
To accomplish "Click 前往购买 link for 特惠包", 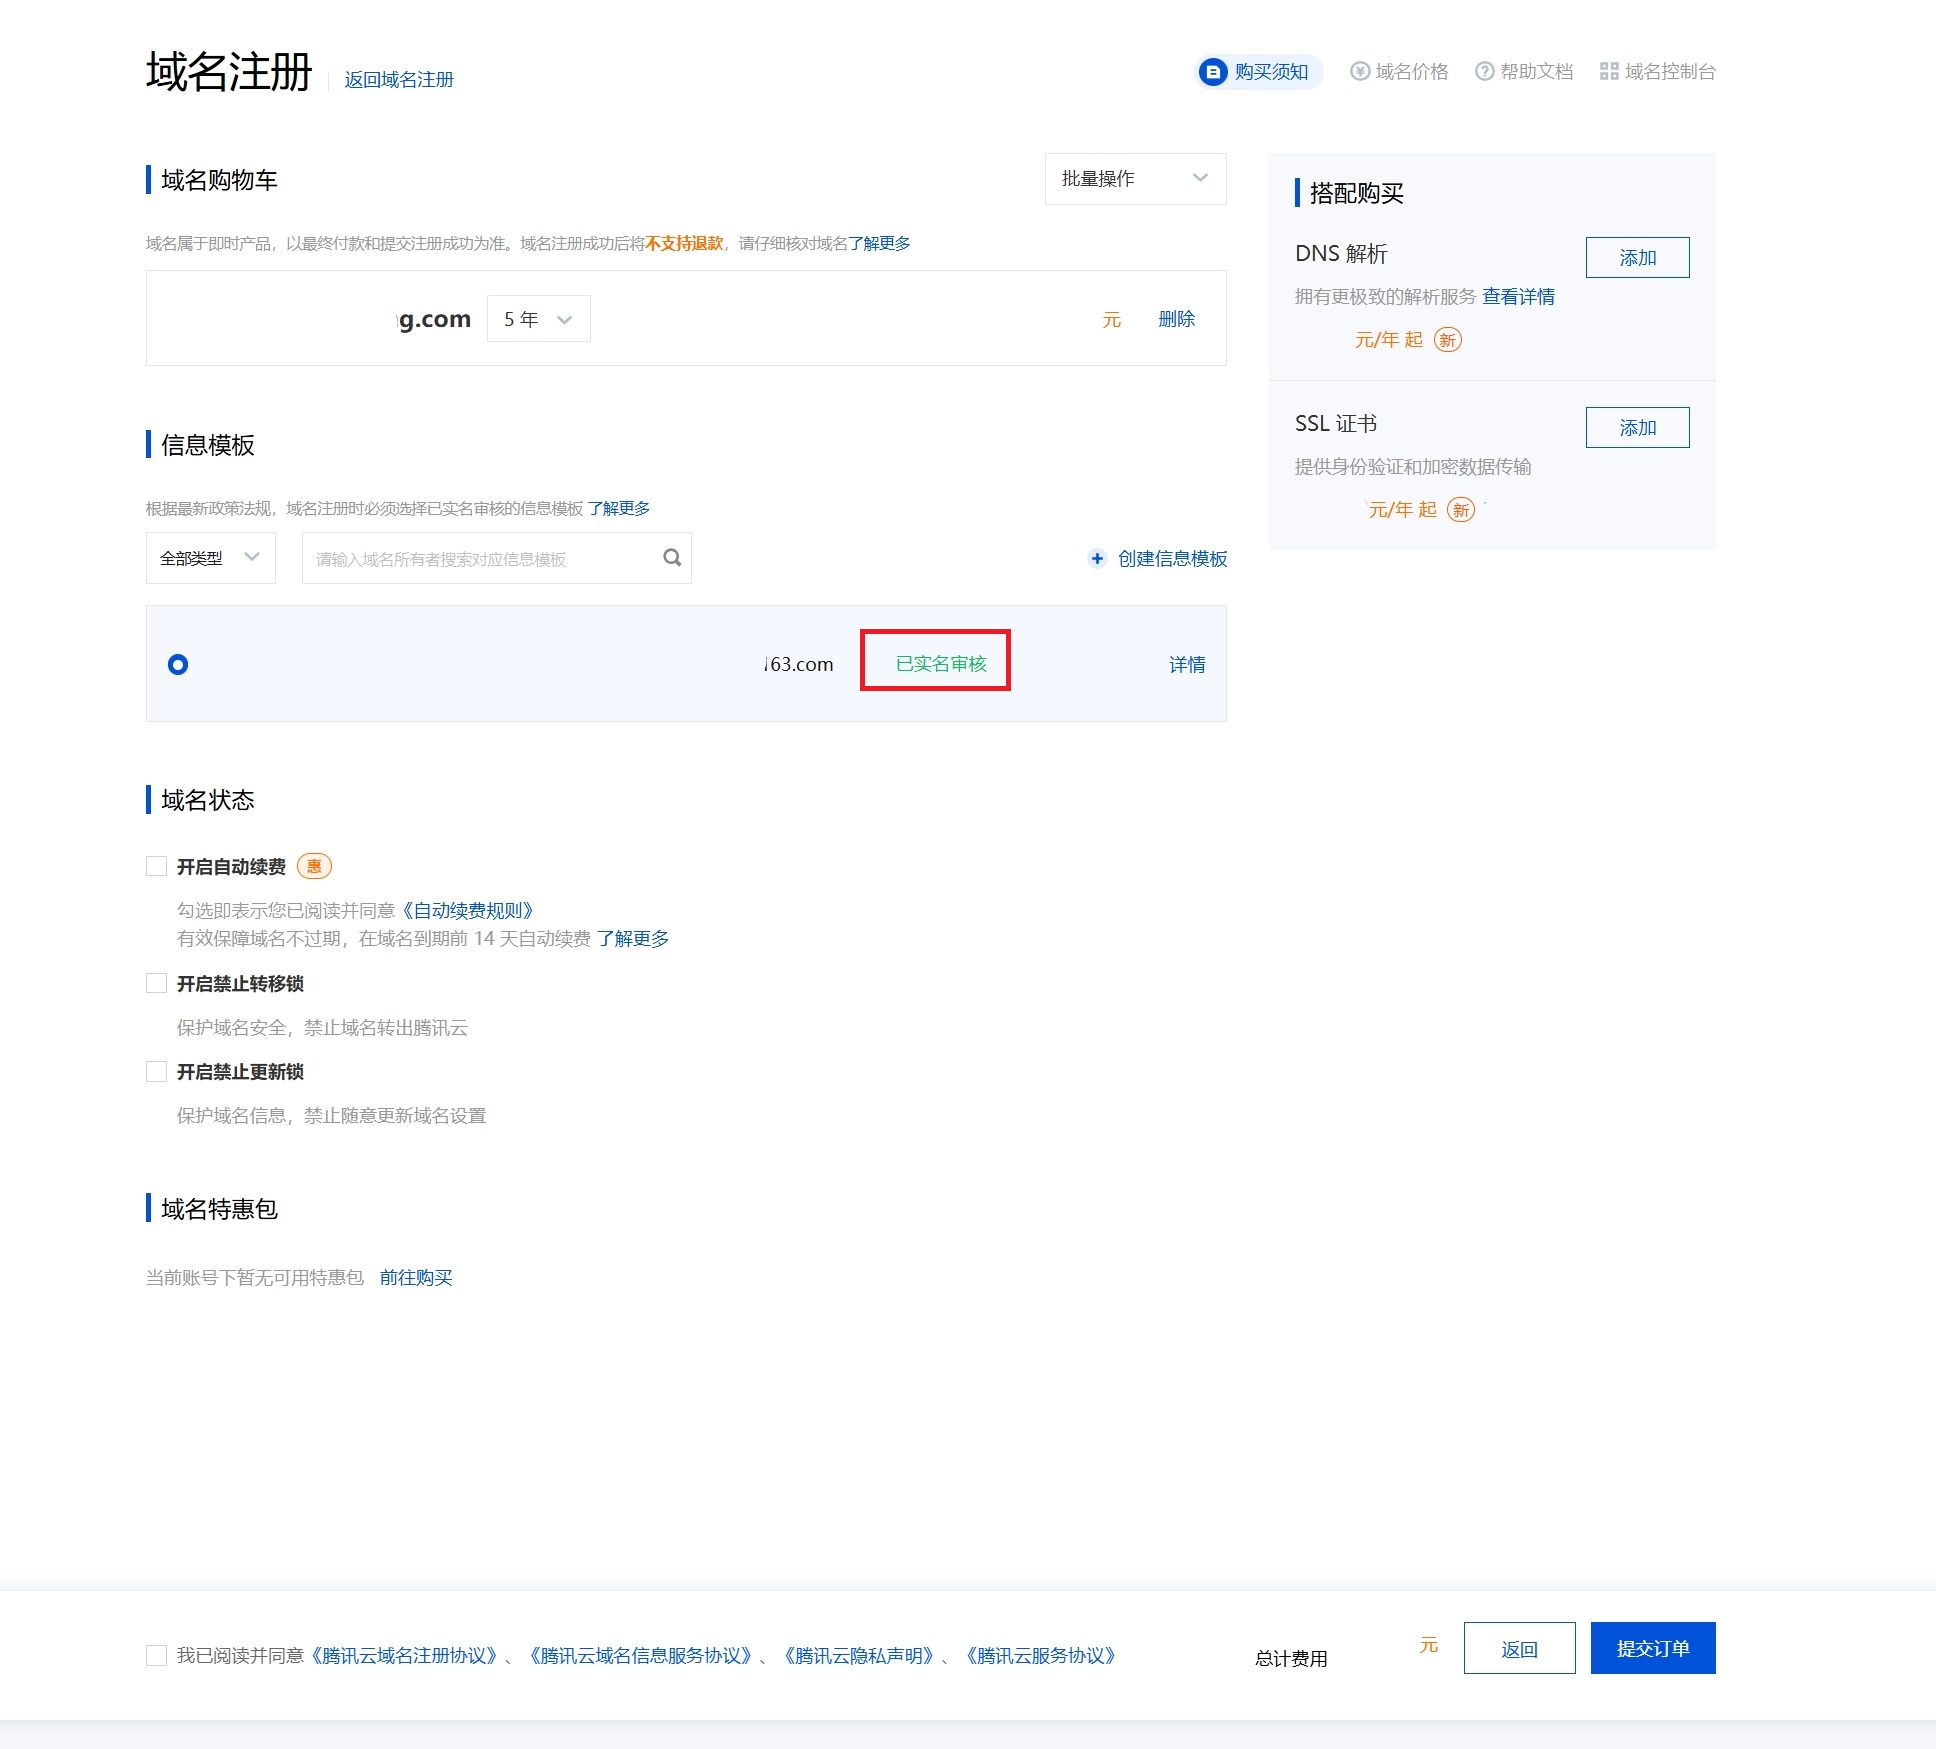I will pos(416,1277).
